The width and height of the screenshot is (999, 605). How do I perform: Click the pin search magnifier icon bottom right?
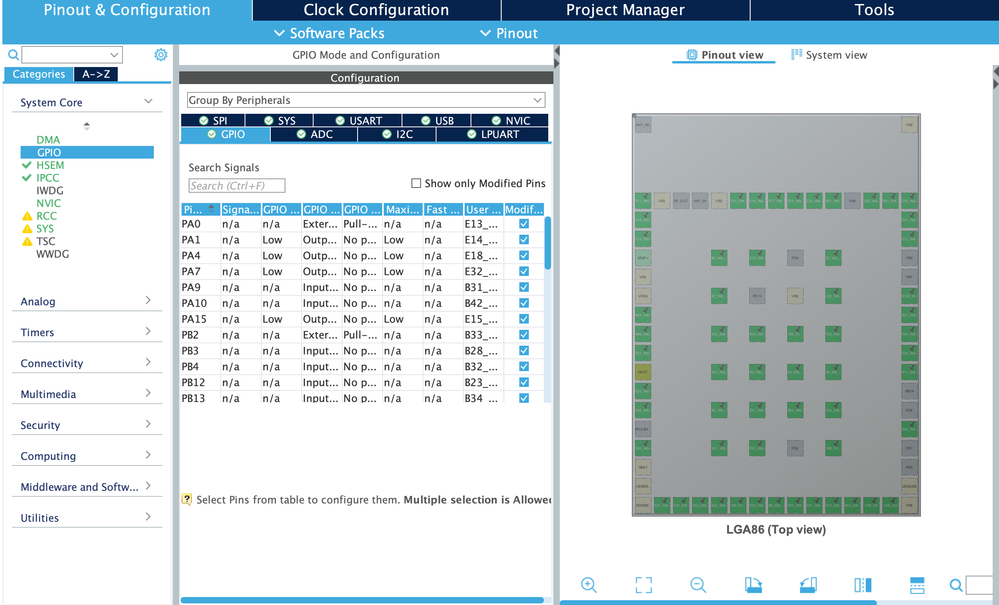[956, 585]
